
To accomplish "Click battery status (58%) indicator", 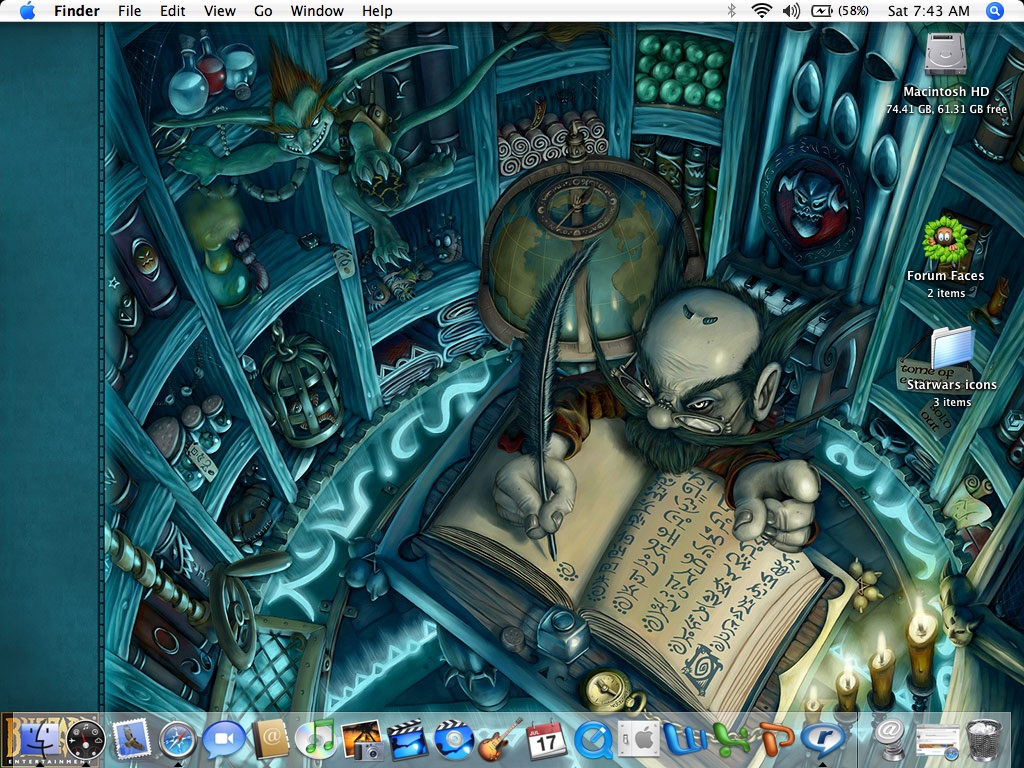I will [840, 11].
